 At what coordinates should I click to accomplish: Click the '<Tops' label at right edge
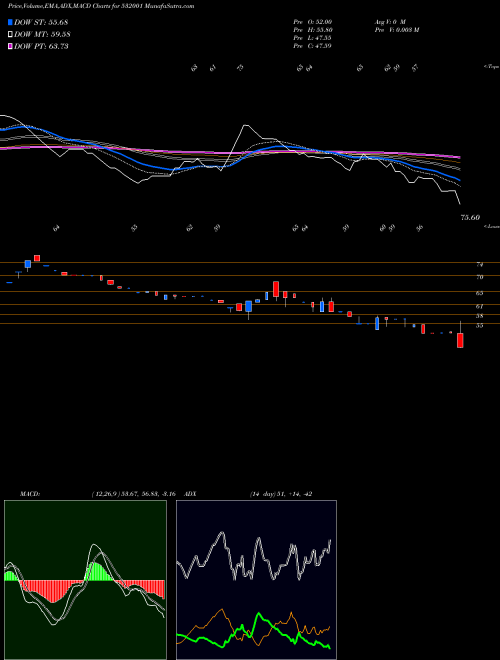click(492, 67)
